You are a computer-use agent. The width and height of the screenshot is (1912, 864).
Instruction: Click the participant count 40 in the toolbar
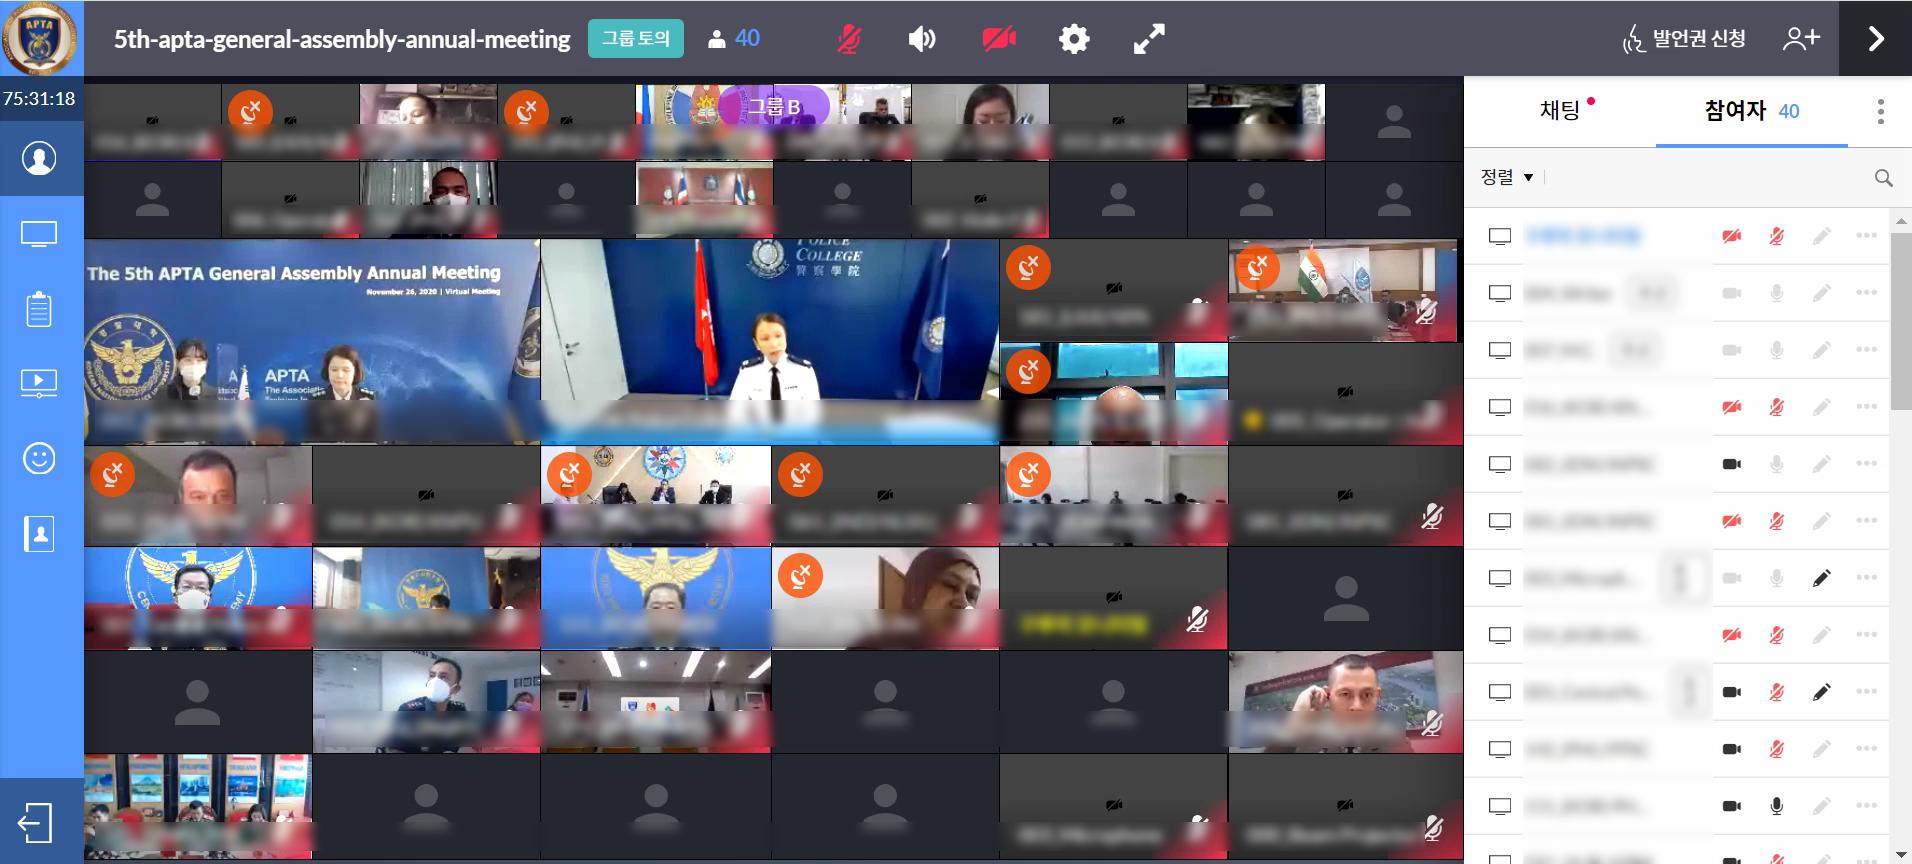point(734,39)
